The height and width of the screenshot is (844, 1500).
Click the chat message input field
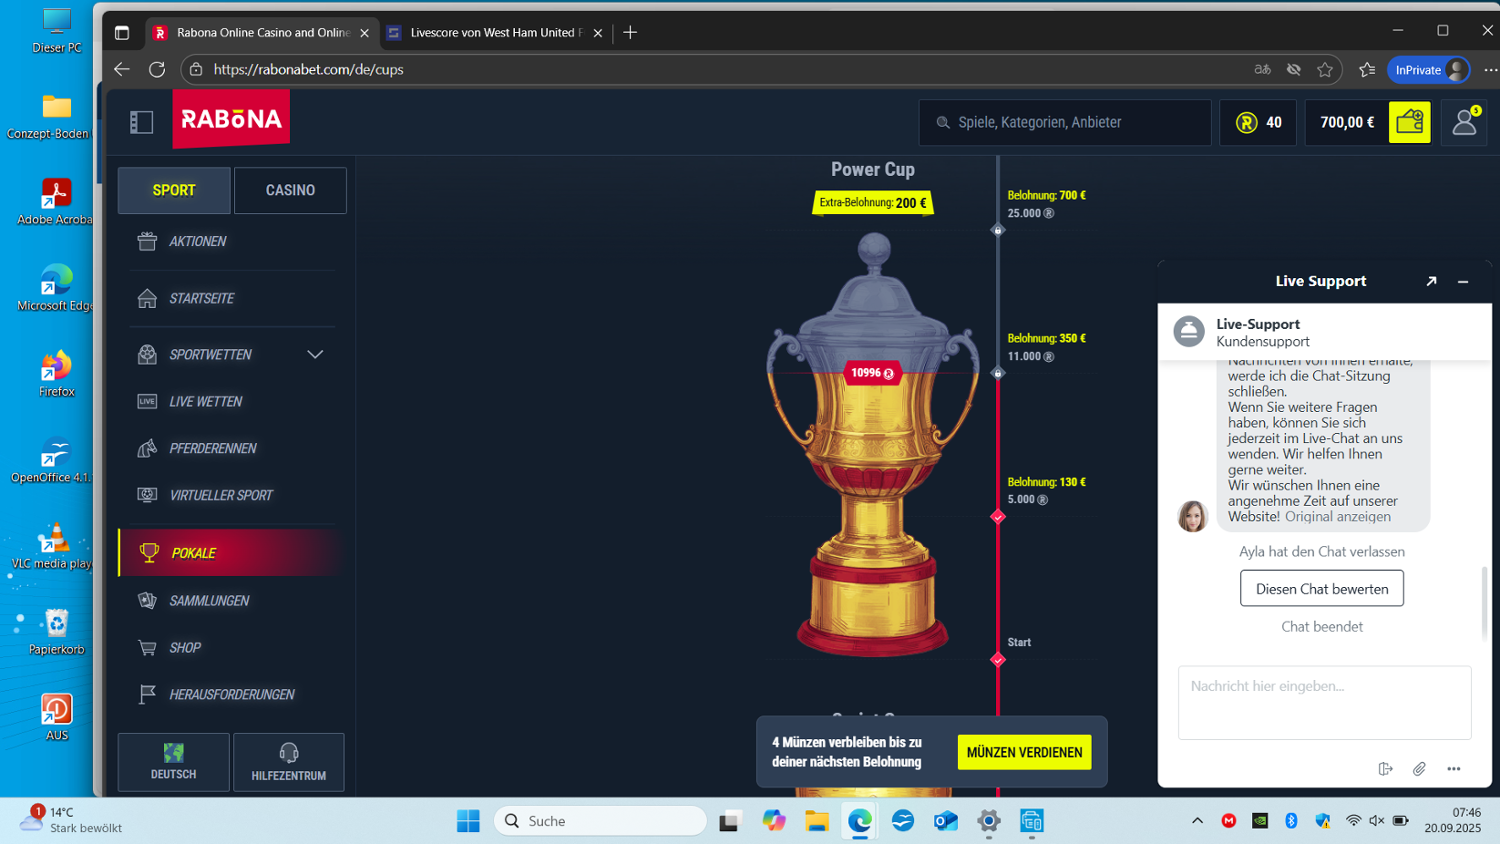pyautogui.click(x=1324, y=702)
